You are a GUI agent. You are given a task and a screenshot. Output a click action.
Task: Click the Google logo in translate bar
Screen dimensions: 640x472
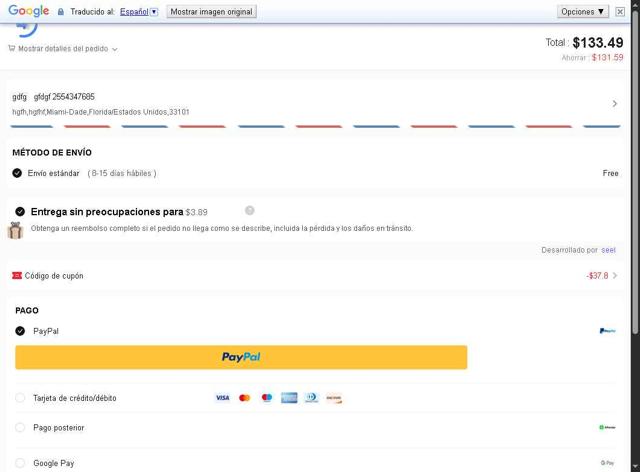(x=29, y=11)
